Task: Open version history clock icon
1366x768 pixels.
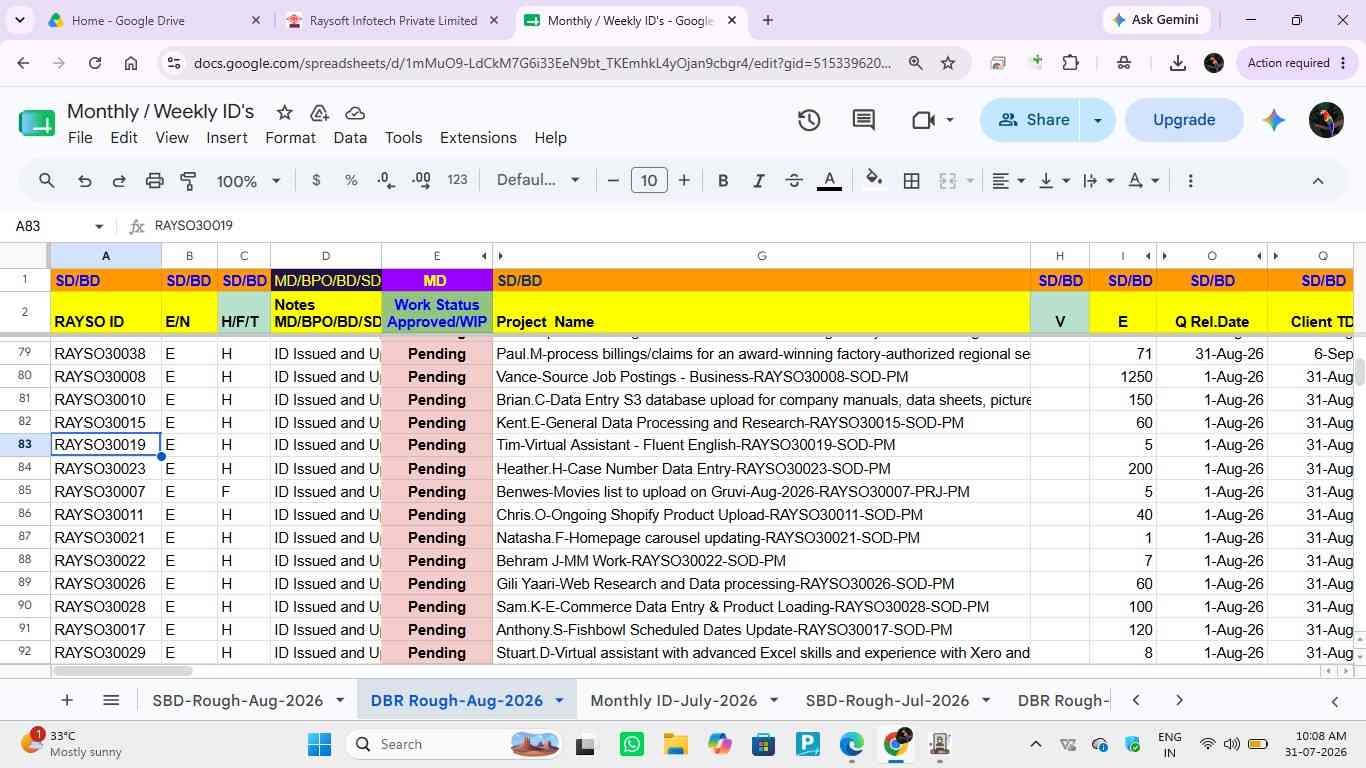Action: pyautogui.click(x=809, y=120)
